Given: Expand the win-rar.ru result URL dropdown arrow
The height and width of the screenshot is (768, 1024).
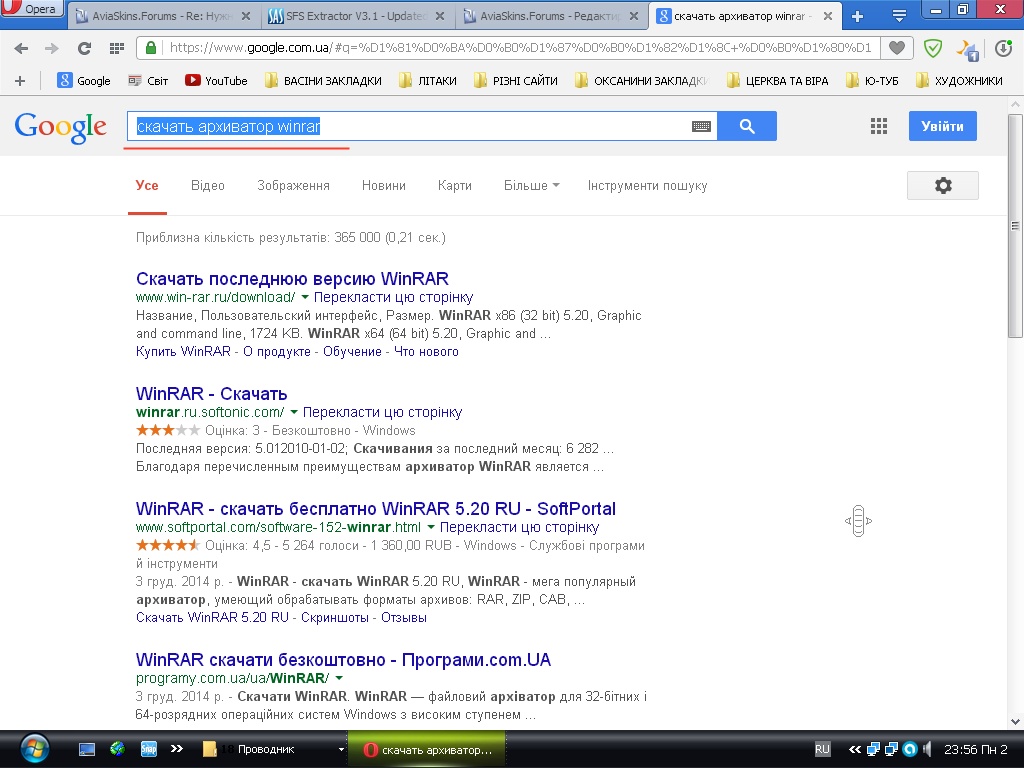Looking at the screenshot, I should coord(304,297).
